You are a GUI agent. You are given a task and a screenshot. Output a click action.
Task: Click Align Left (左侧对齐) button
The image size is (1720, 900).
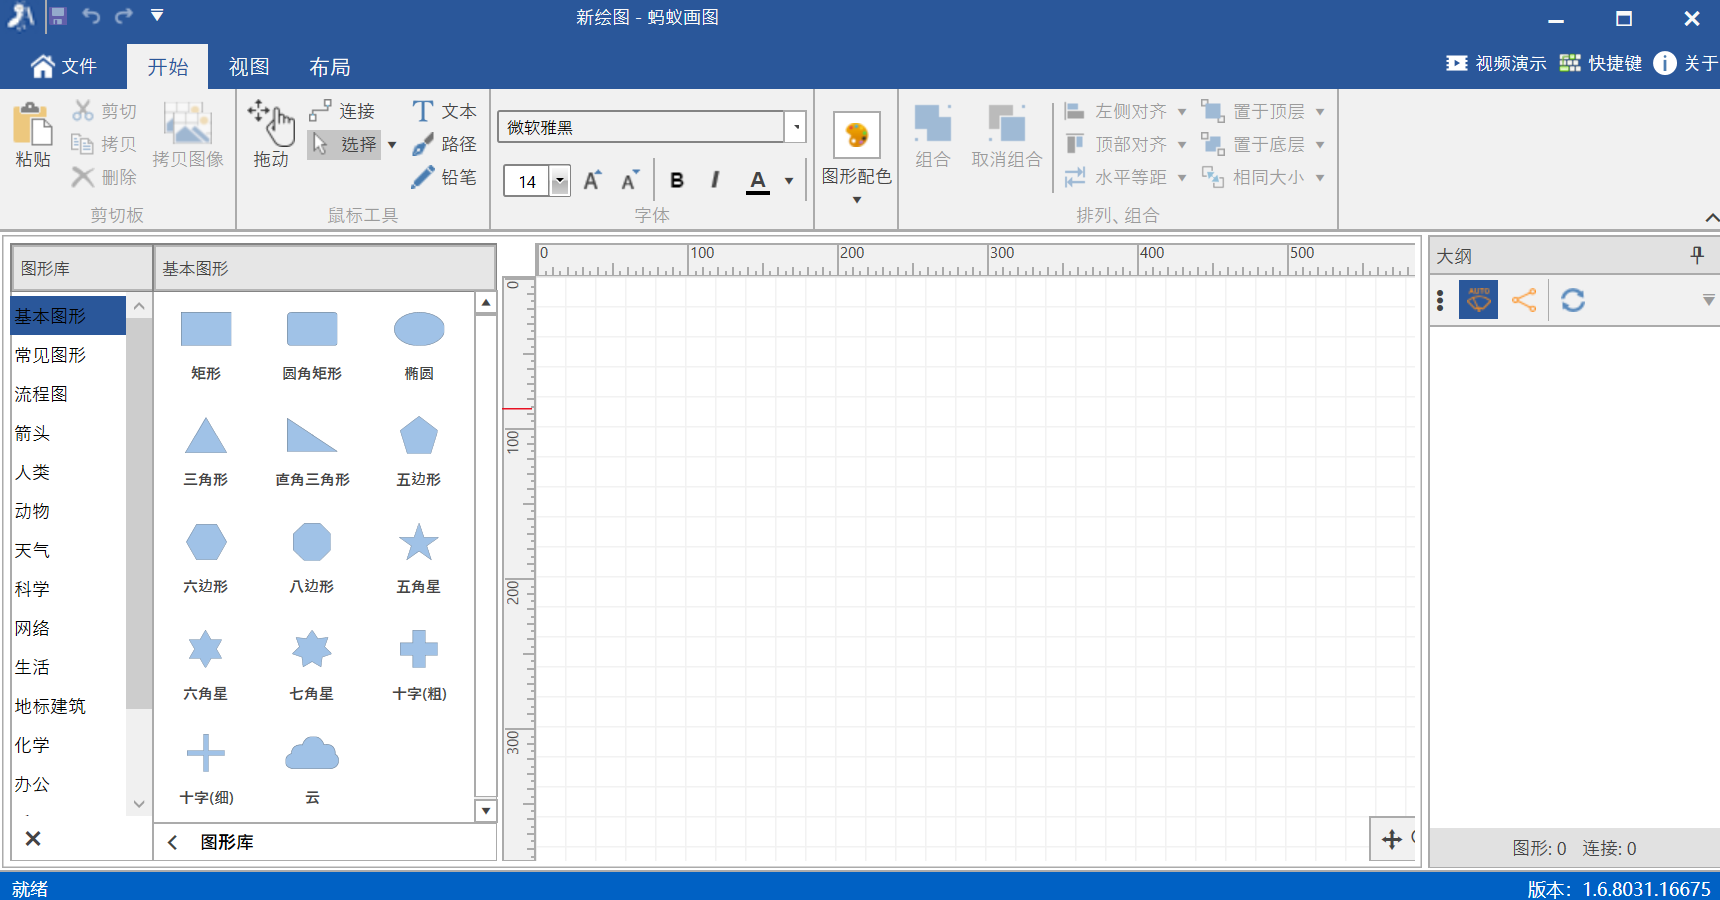coord(1116,111)
